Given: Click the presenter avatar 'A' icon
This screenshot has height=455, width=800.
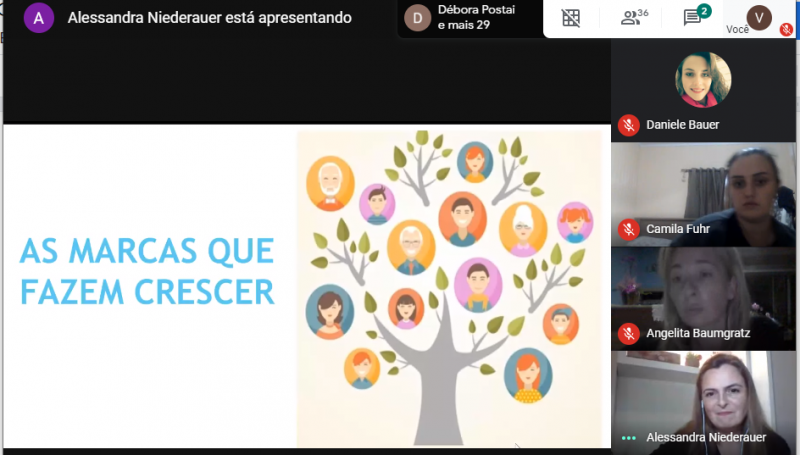Looking at the screenshot, I should click(x=39, y=18).
